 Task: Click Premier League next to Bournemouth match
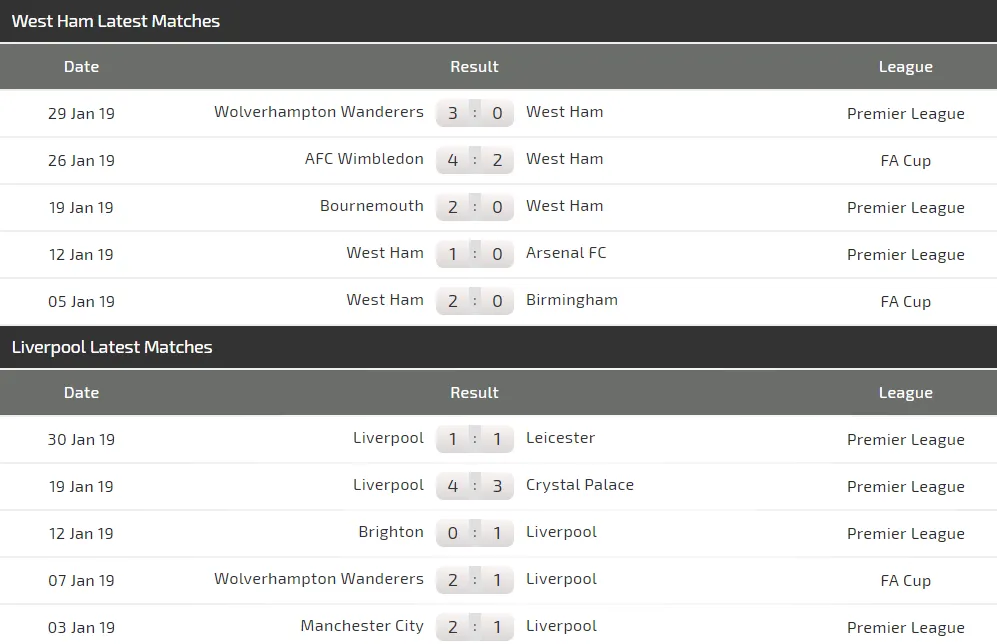pos(905,207)
